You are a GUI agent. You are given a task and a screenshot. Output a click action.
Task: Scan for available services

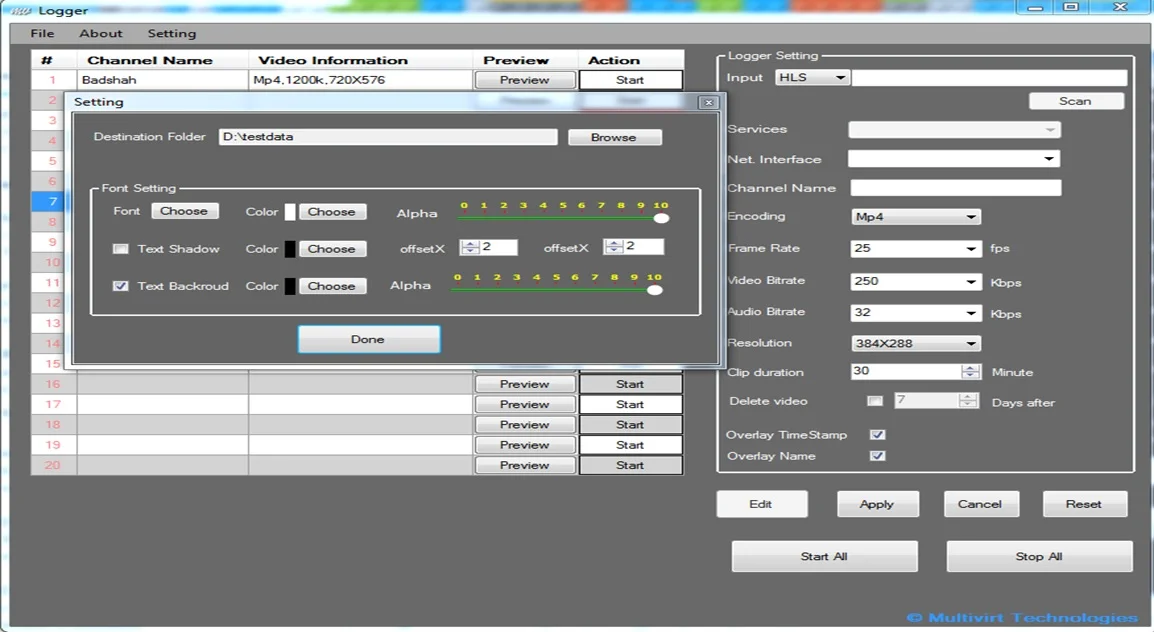click(1076, 100)
